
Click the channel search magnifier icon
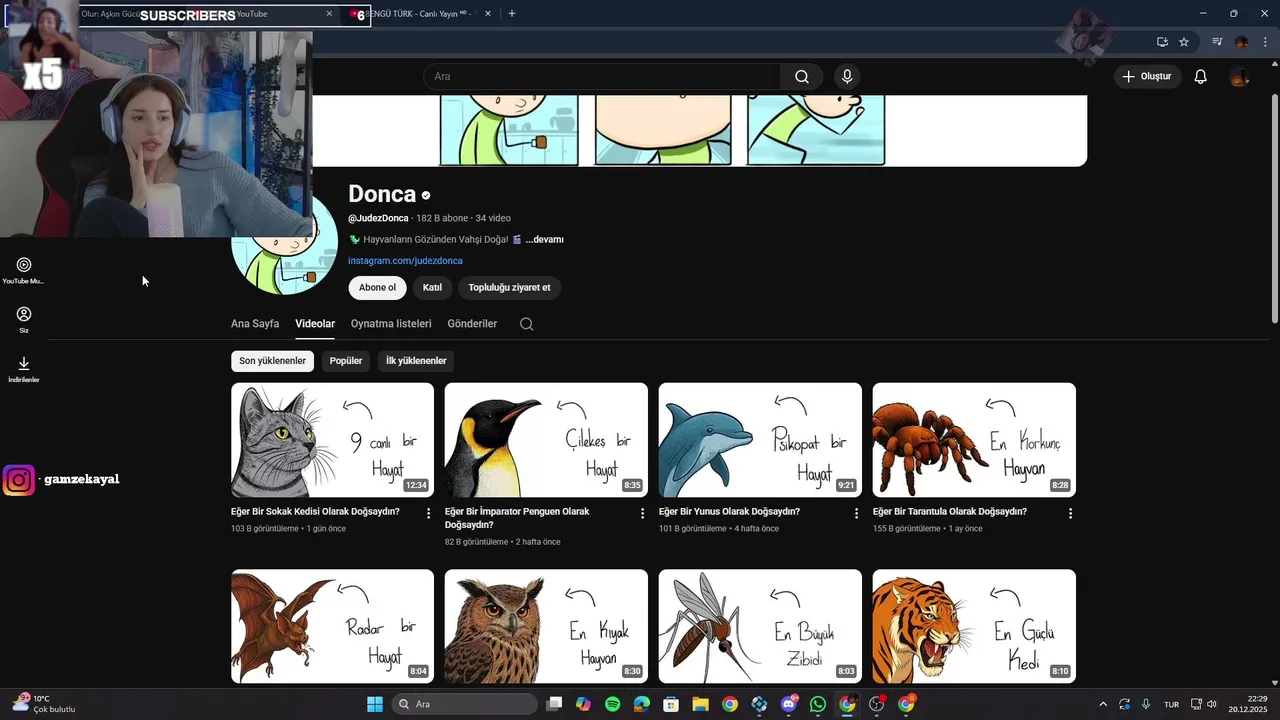527,324
